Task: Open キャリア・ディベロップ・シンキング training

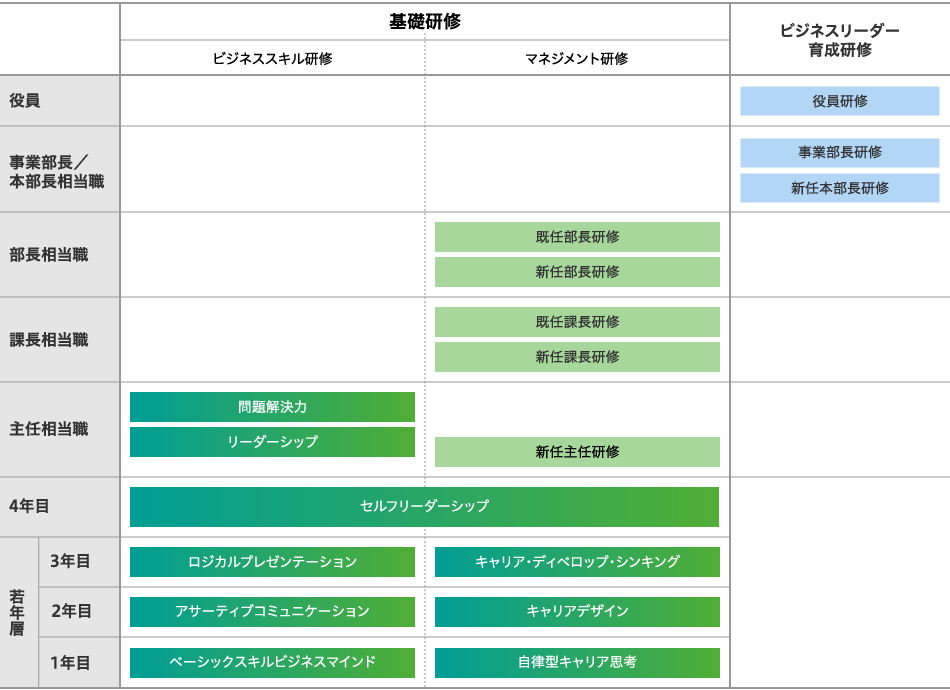Action: tap(577, 562)
